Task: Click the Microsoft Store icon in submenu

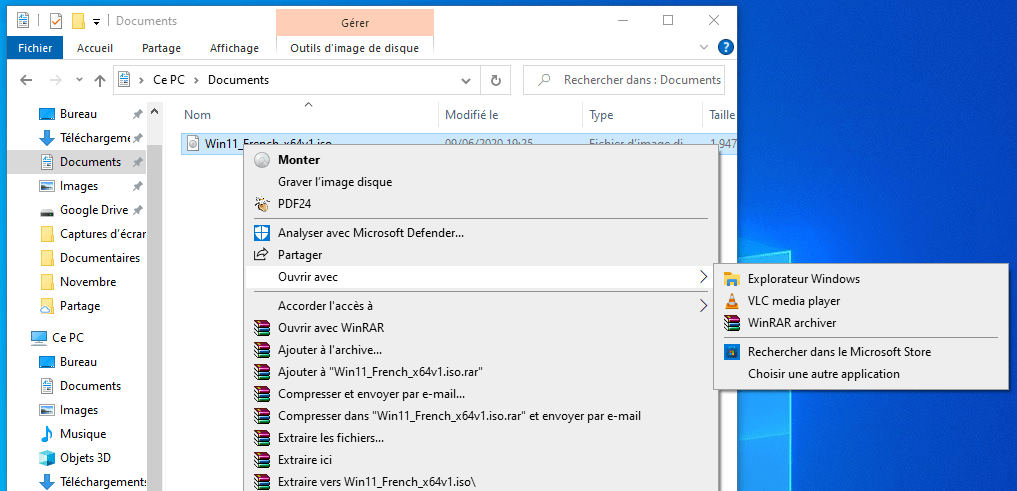Action: (732, 352)
